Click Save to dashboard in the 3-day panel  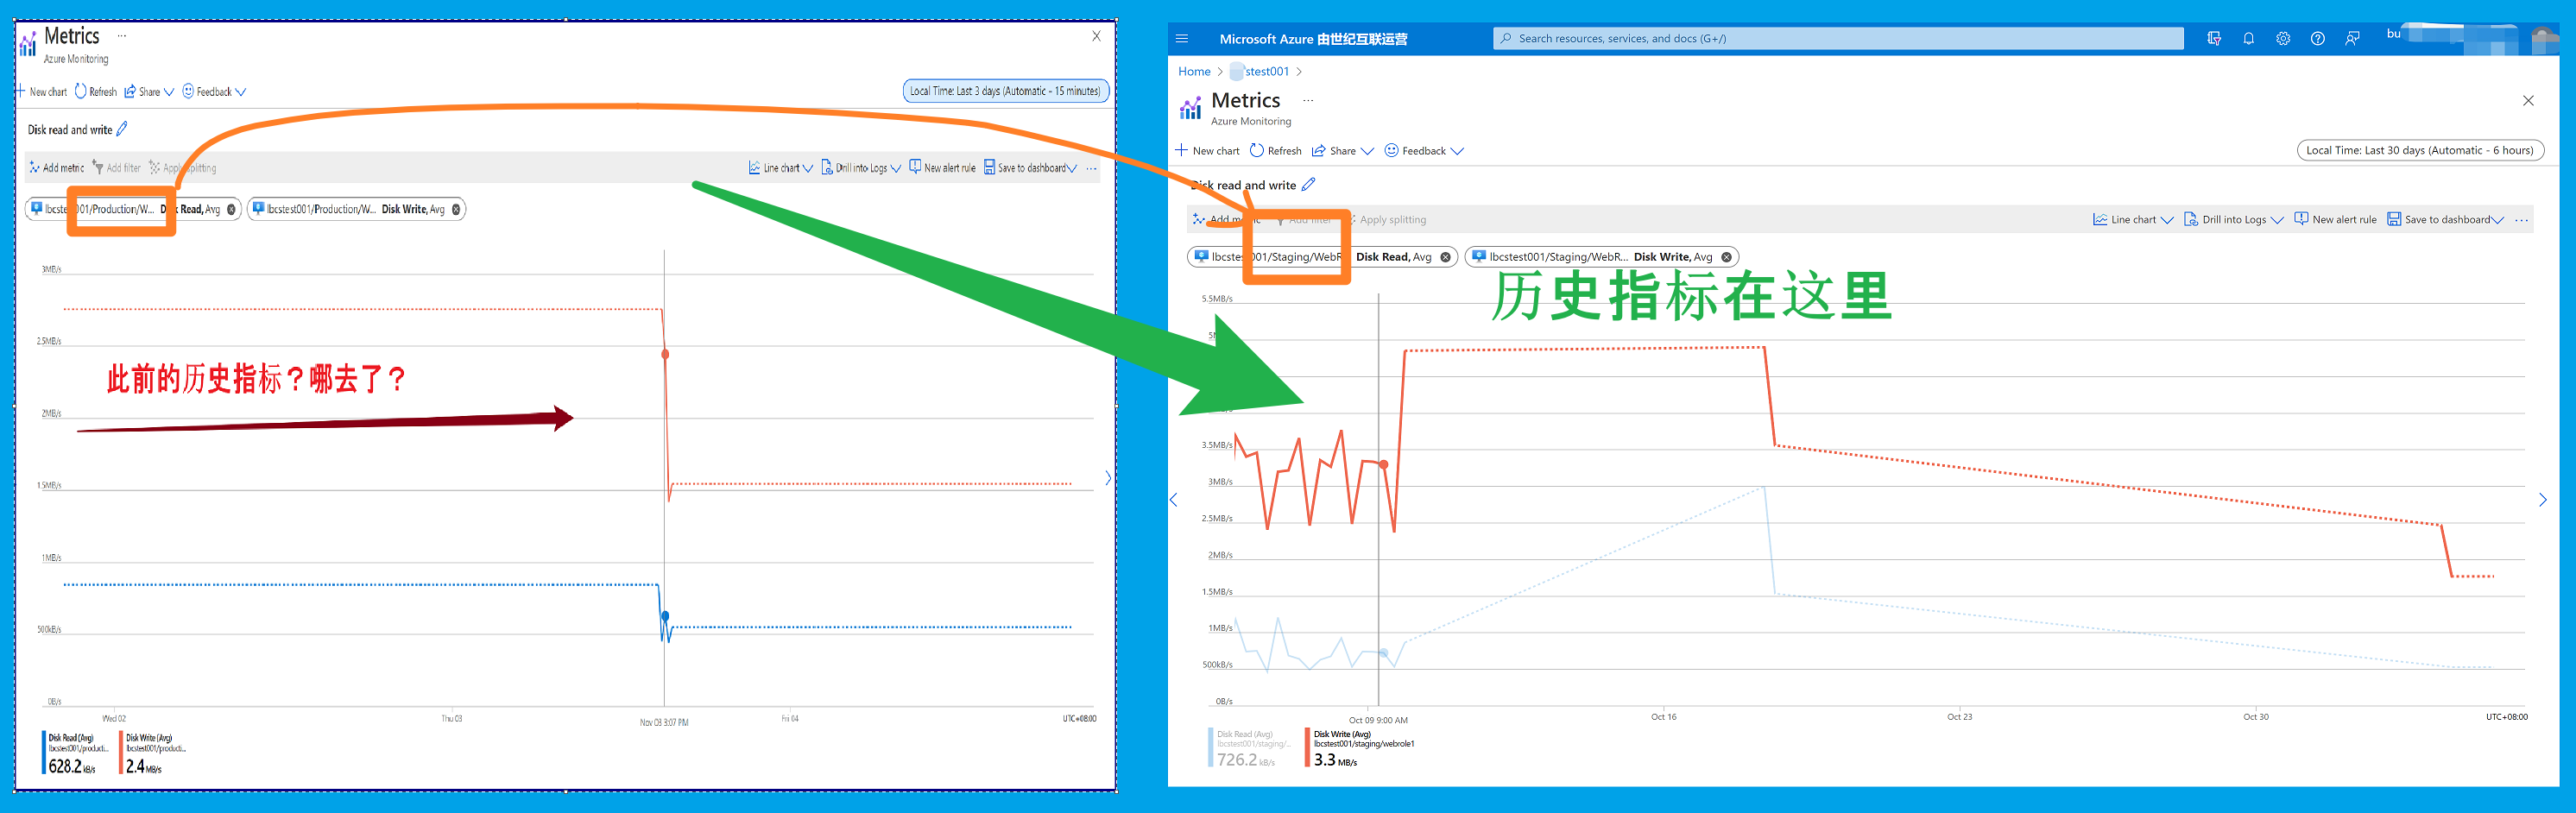(1030, 168)
